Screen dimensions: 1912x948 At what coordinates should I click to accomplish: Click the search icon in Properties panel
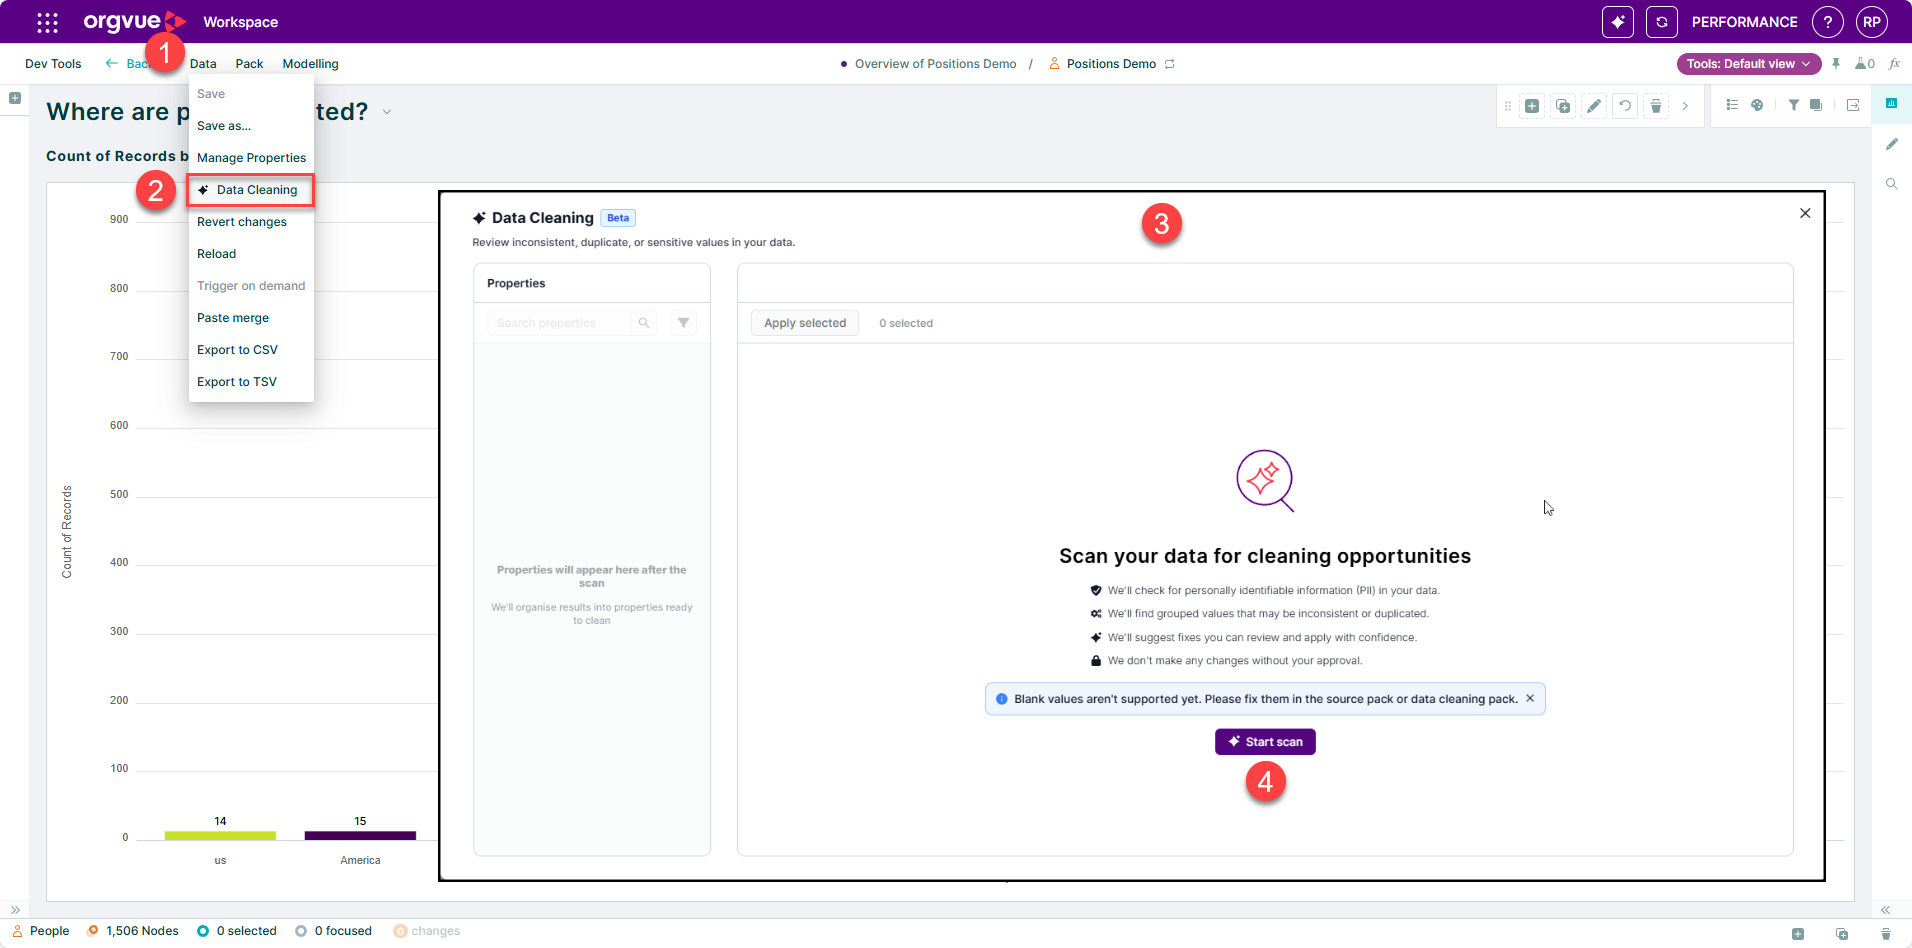pyautogui.click(x=644, y=323)
